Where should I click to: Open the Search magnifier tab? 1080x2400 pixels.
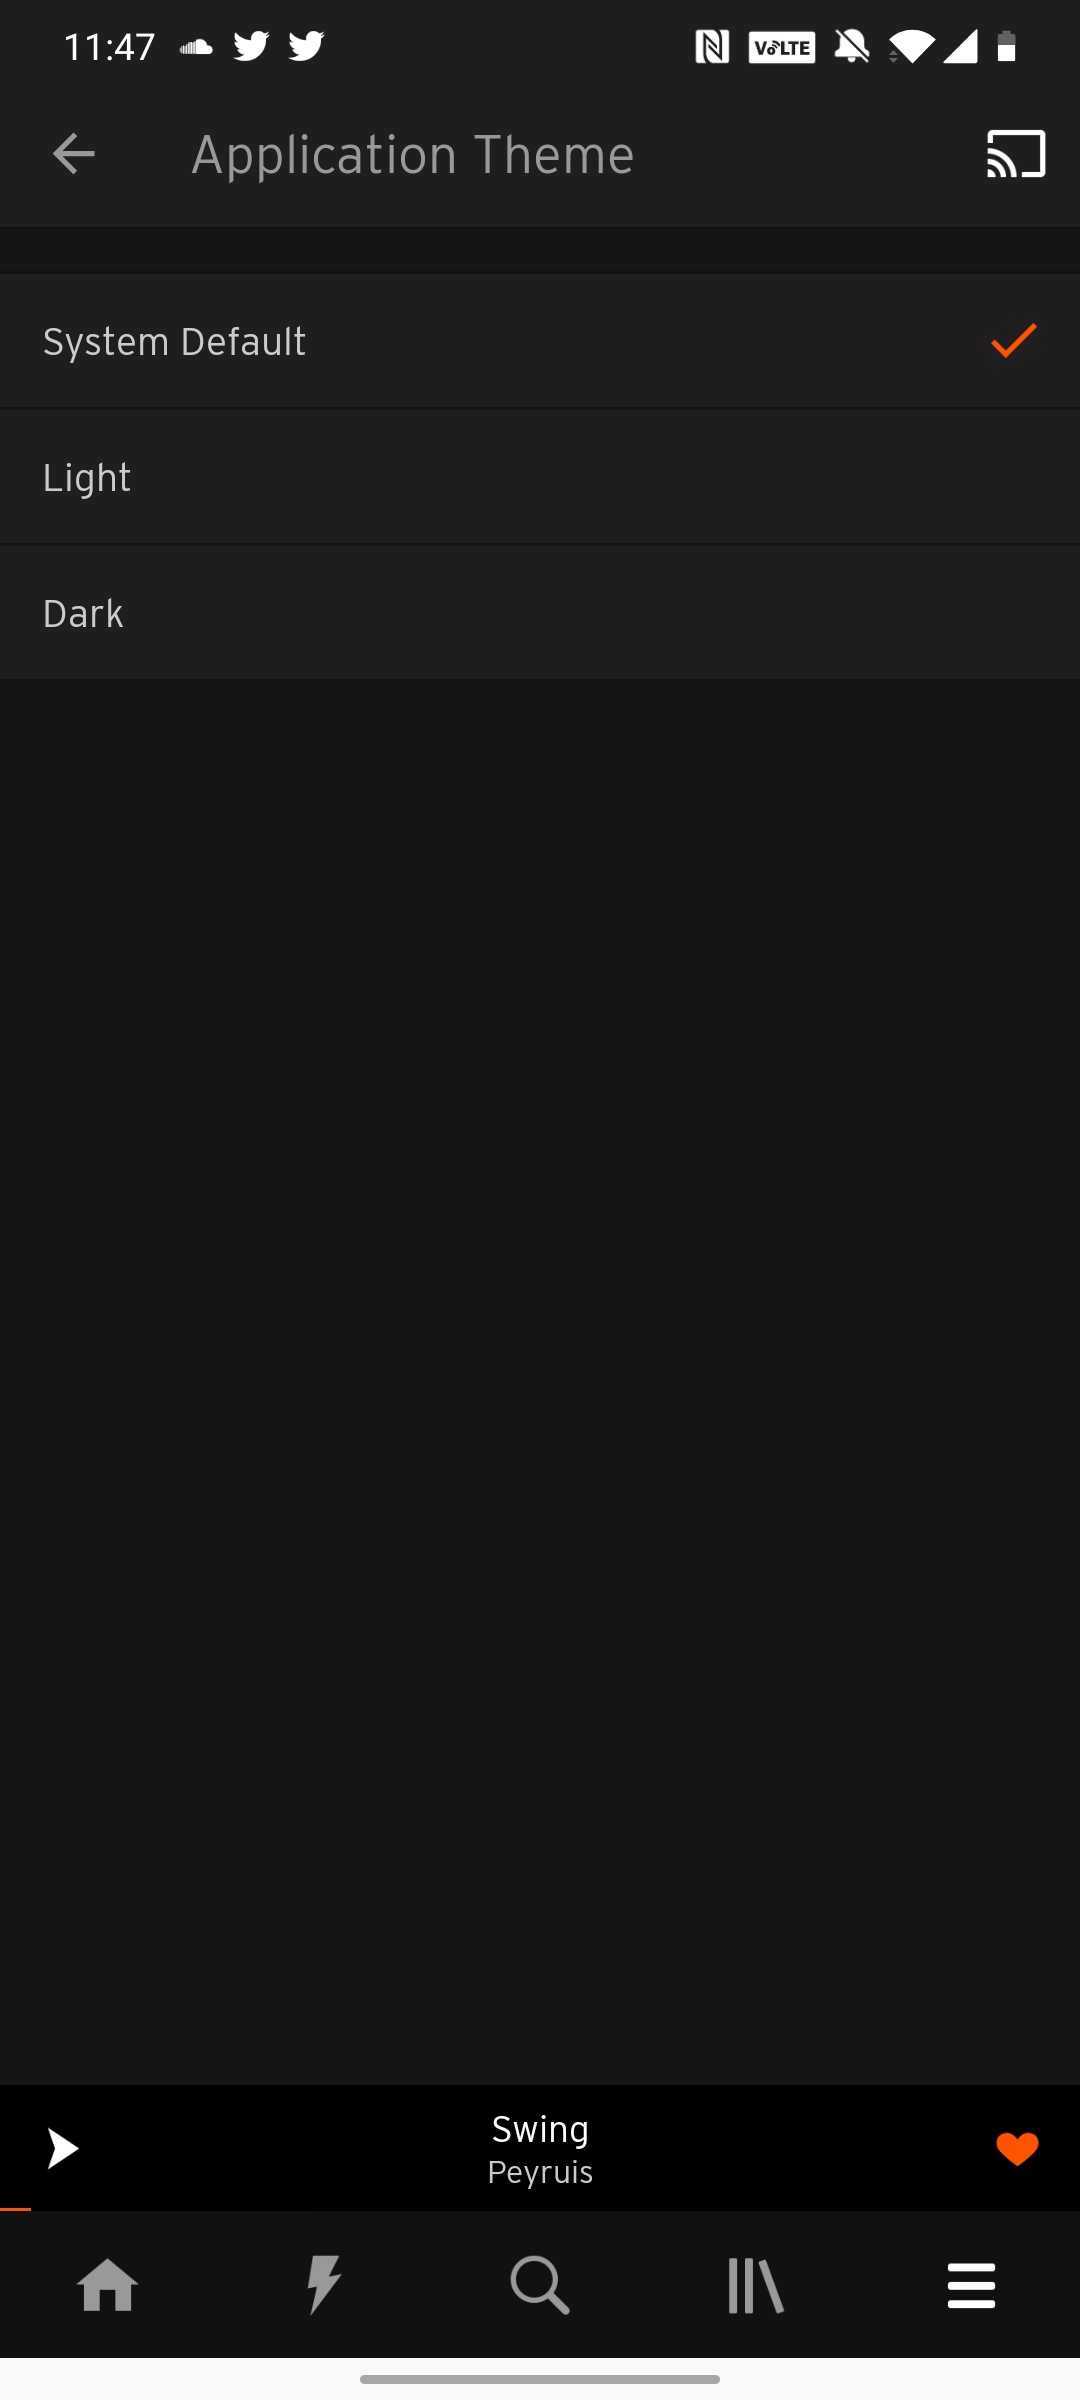pos(540,2285)
